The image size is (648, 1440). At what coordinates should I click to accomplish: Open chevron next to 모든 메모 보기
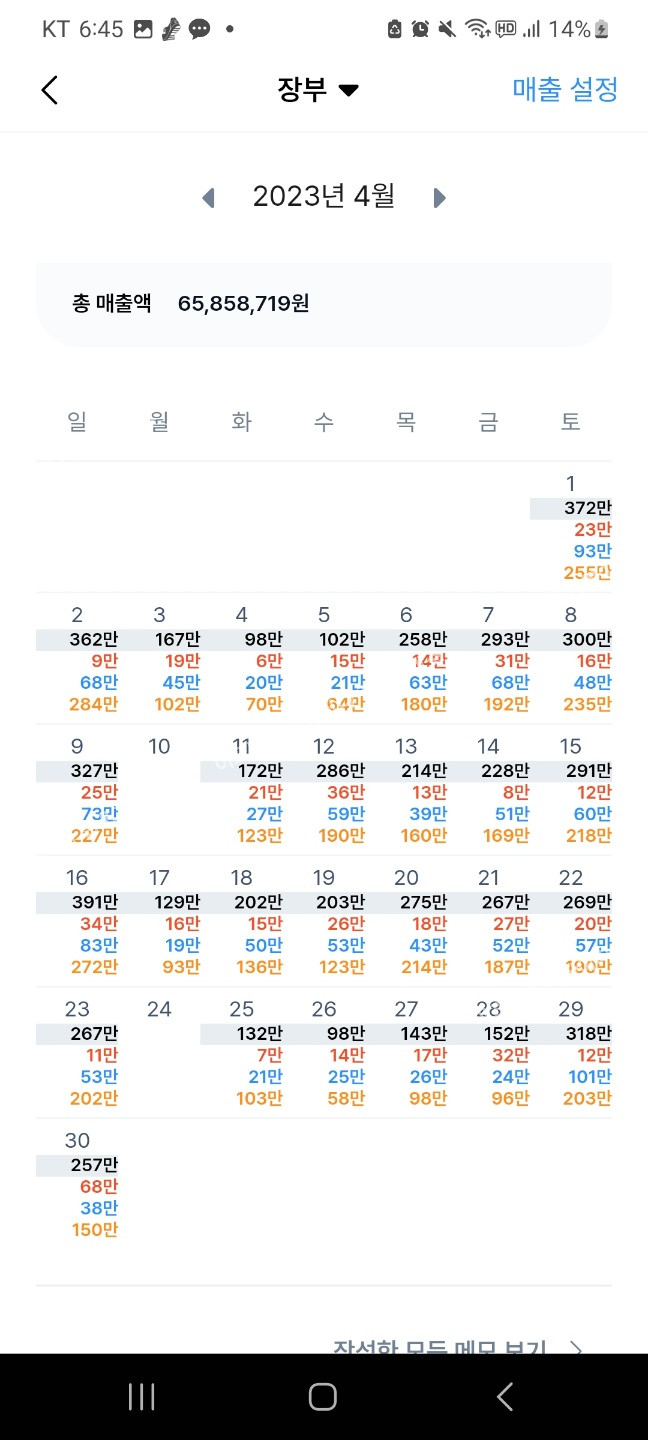[x=576, y=1348]
